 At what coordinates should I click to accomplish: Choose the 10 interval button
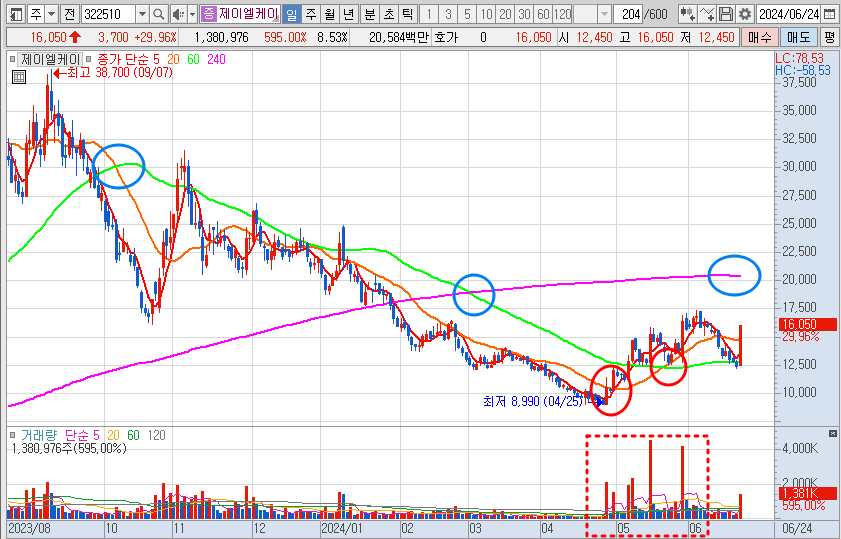coord(486,14)
